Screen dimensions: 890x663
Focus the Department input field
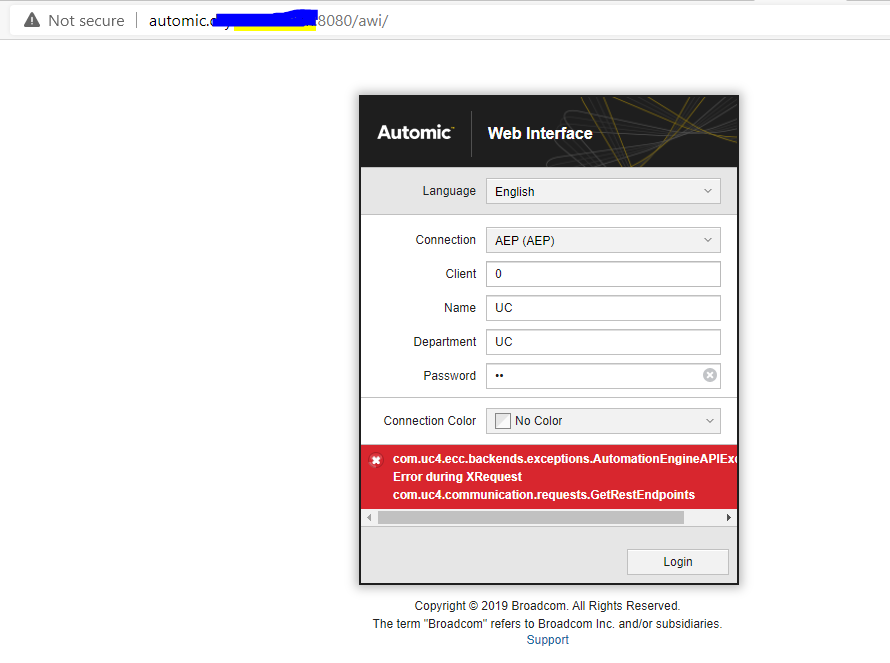tap(590, 341)
